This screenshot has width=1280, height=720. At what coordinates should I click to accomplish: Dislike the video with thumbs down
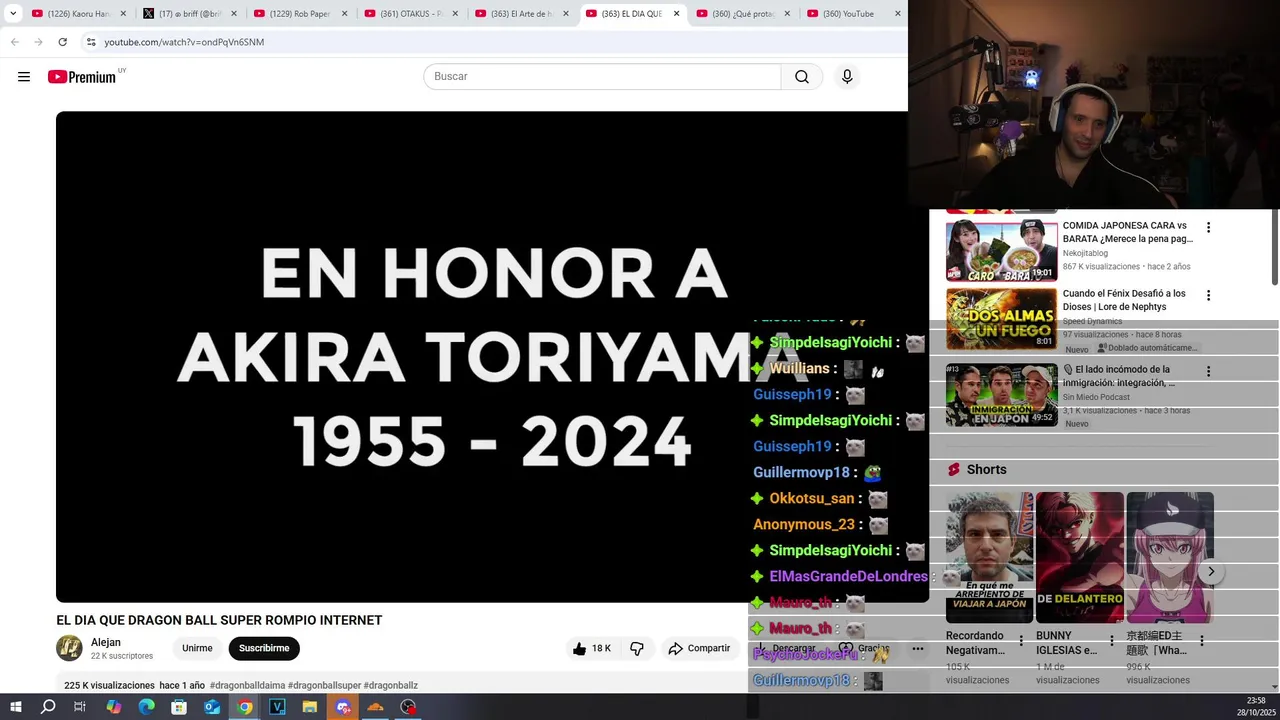(x=637, y=648)
